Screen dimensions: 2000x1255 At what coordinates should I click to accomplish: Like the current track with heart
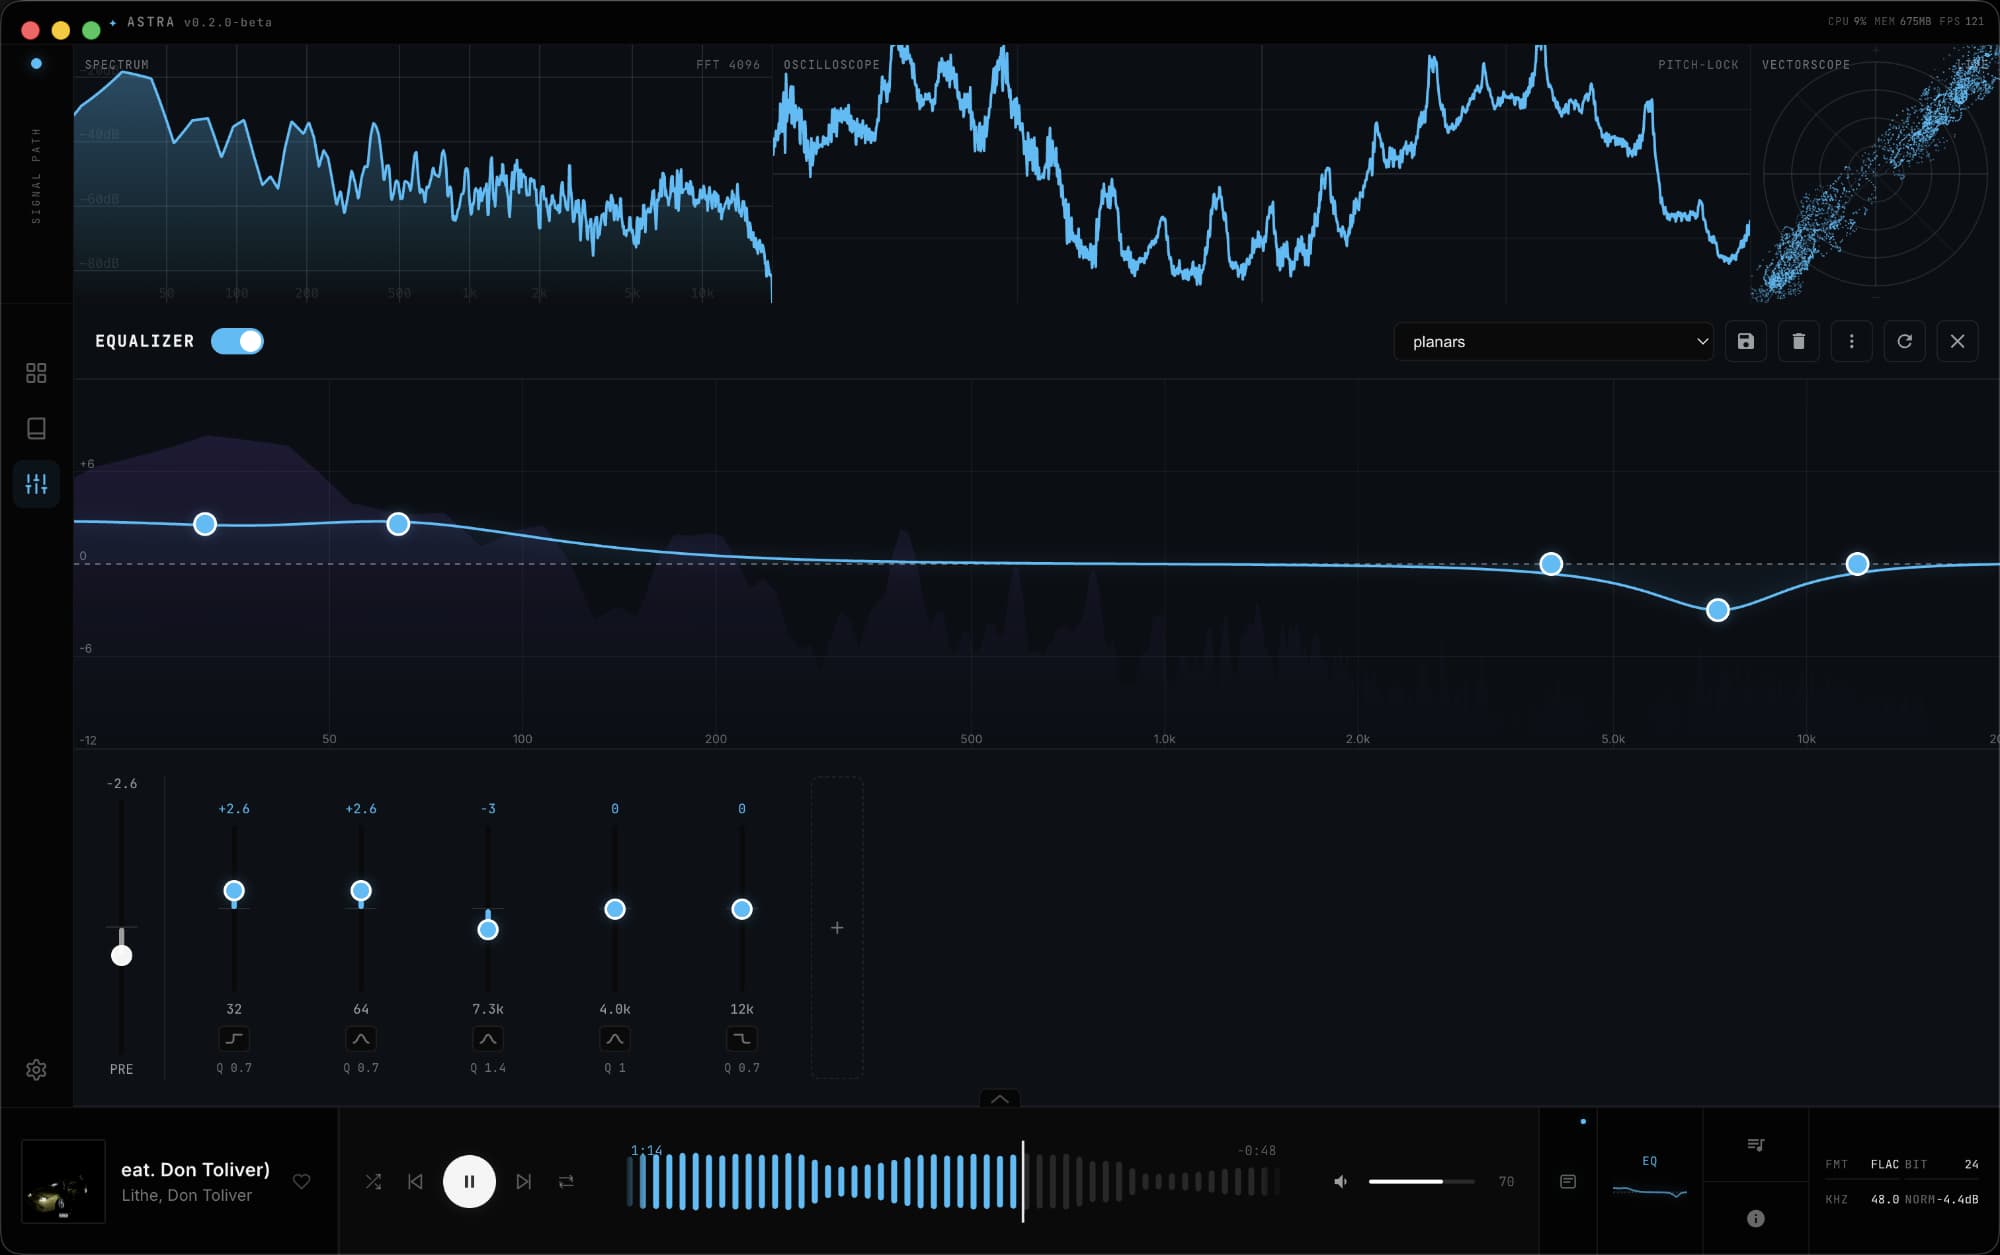click(301, 1181)
